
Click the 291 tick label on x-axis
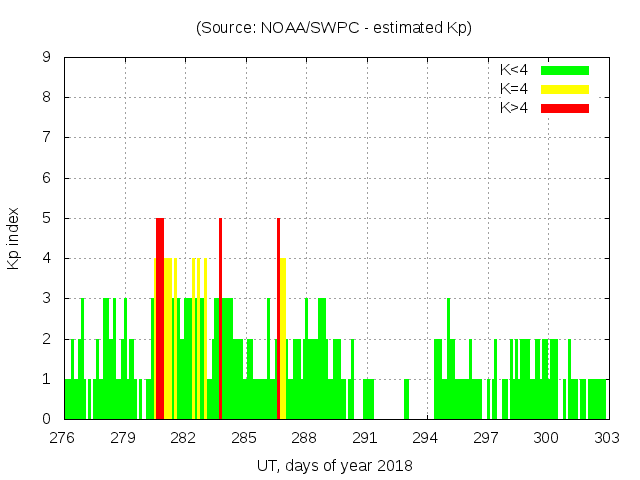click(x=365, y=438)
